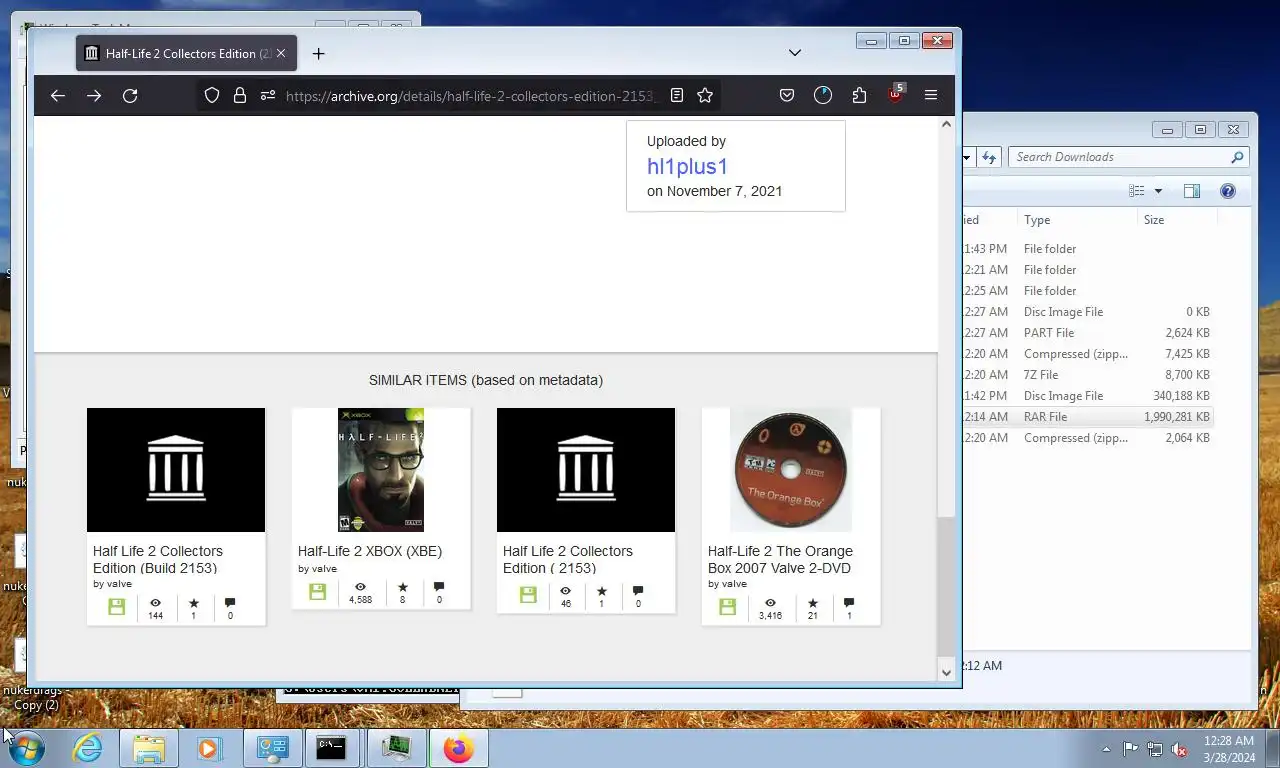This screenshot has width=1280, height=768.
Task: Open site permissions icon in address bar
Action: pyautogui.click(x=267, y=95)
